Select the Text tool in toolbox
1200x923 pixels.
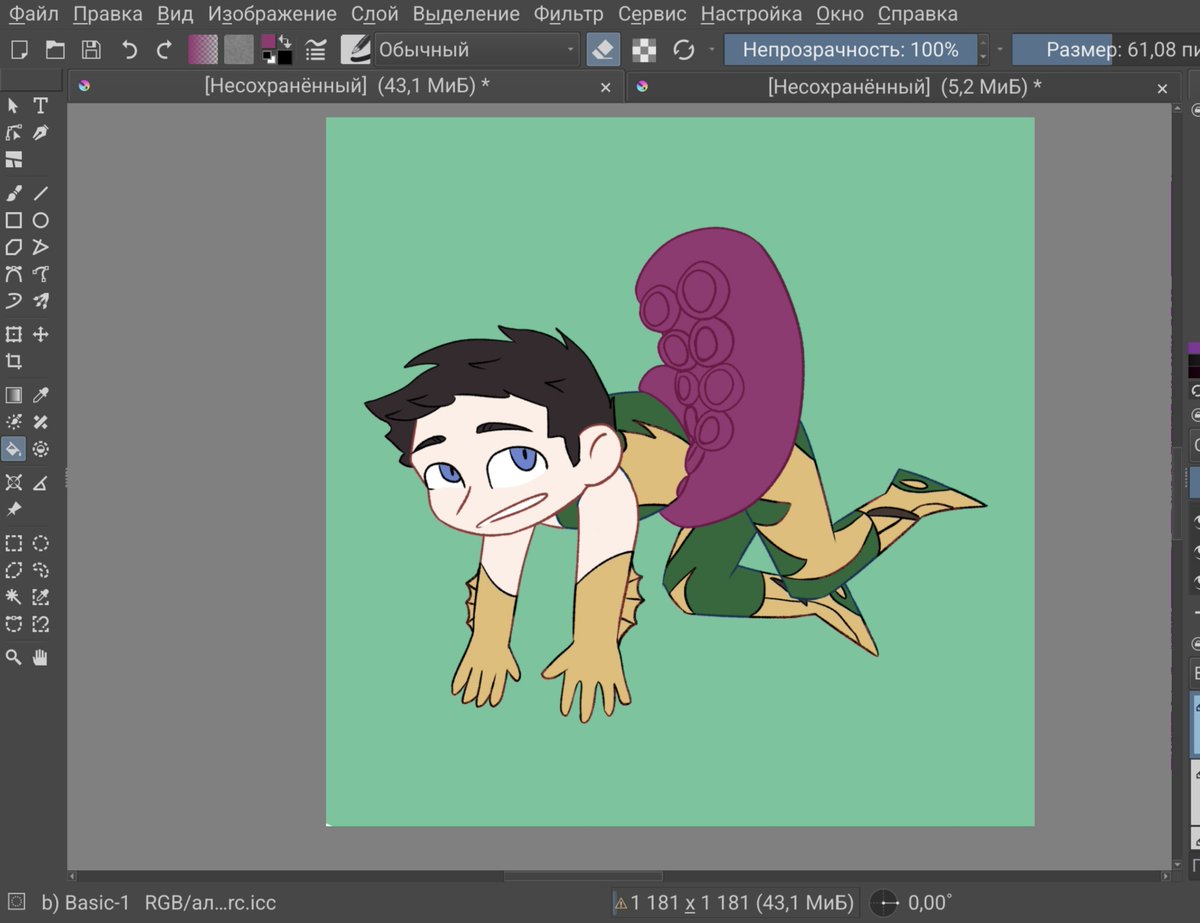tap(41, 105)
